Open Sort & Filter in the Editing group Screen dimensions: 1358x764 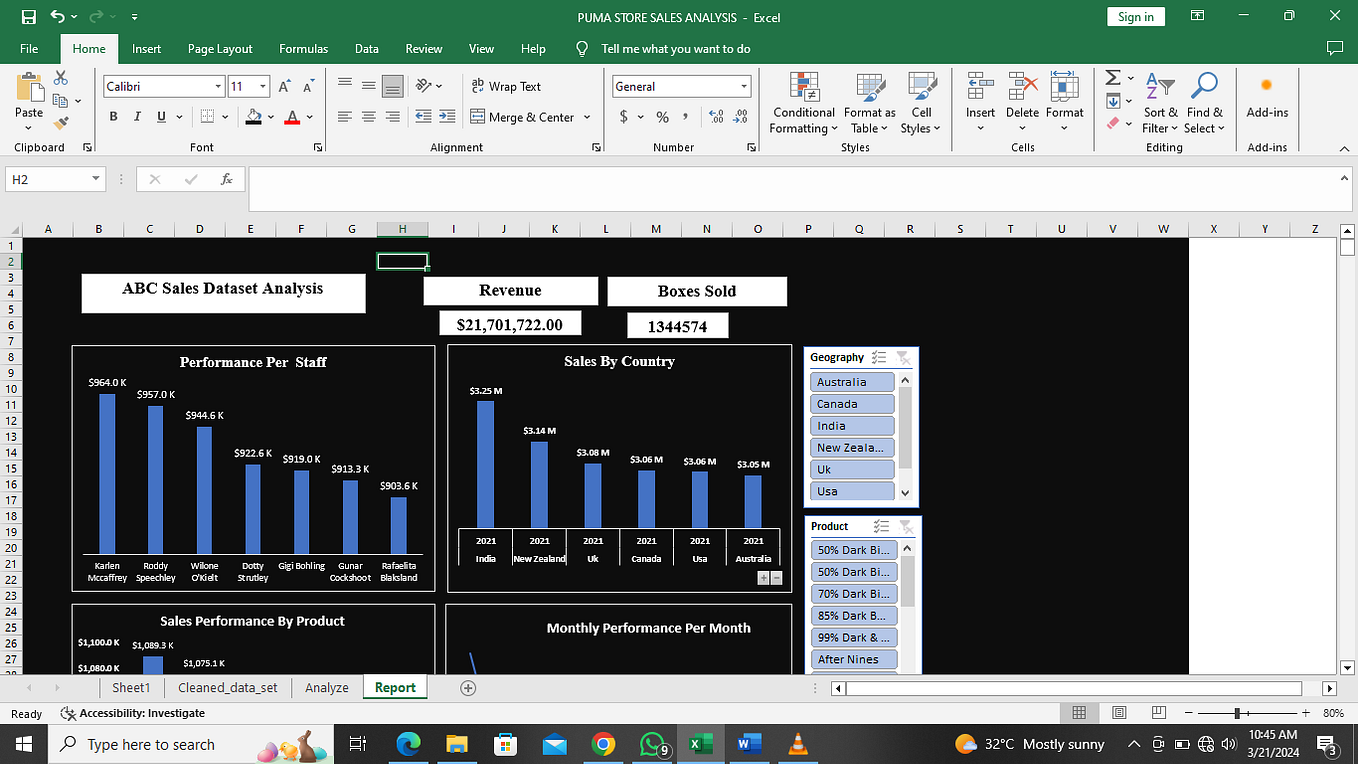[x=1159, y=104]
